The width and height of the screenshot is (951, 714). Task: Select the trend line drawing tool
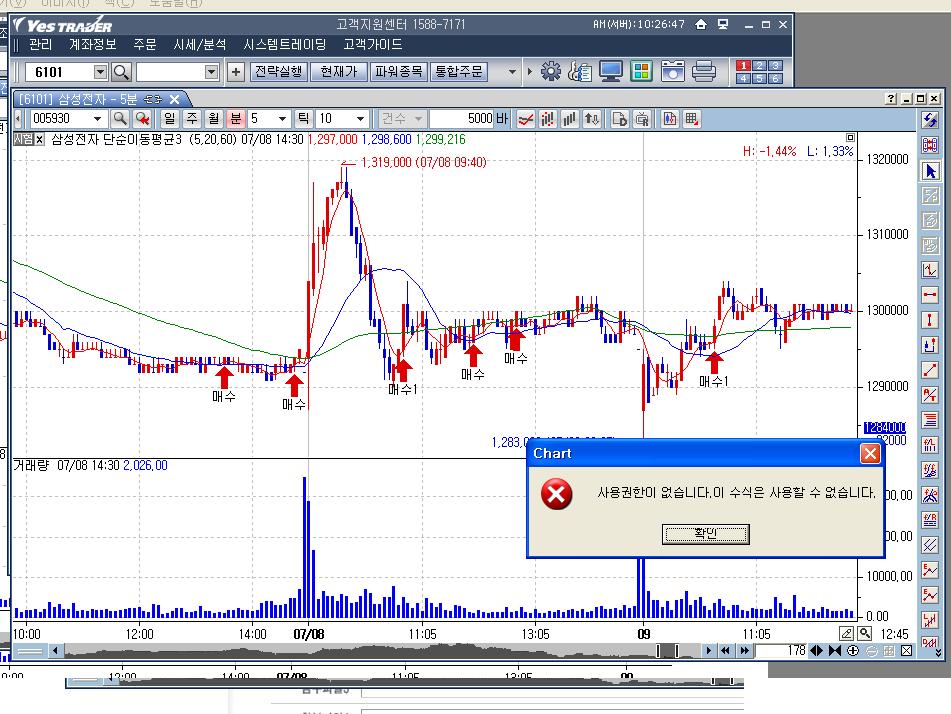[931, 370]
